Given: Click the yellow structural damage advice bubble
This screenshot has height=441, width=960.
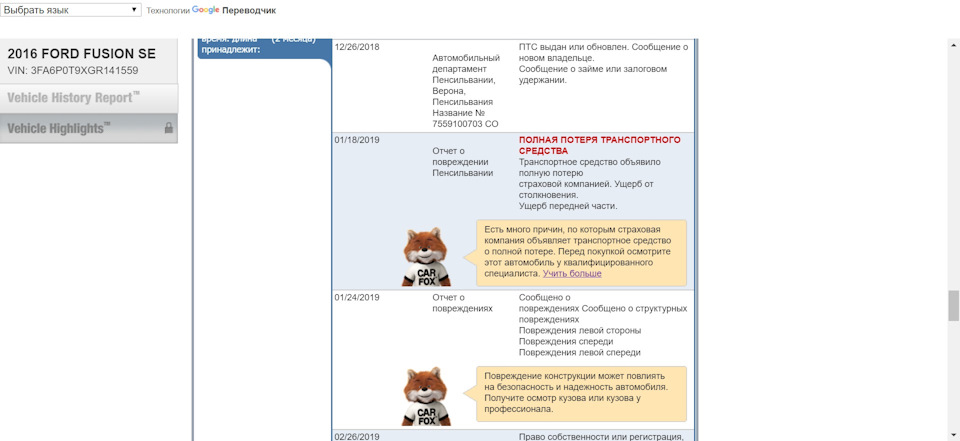Looking at the screenshot, I should point(582,394).
